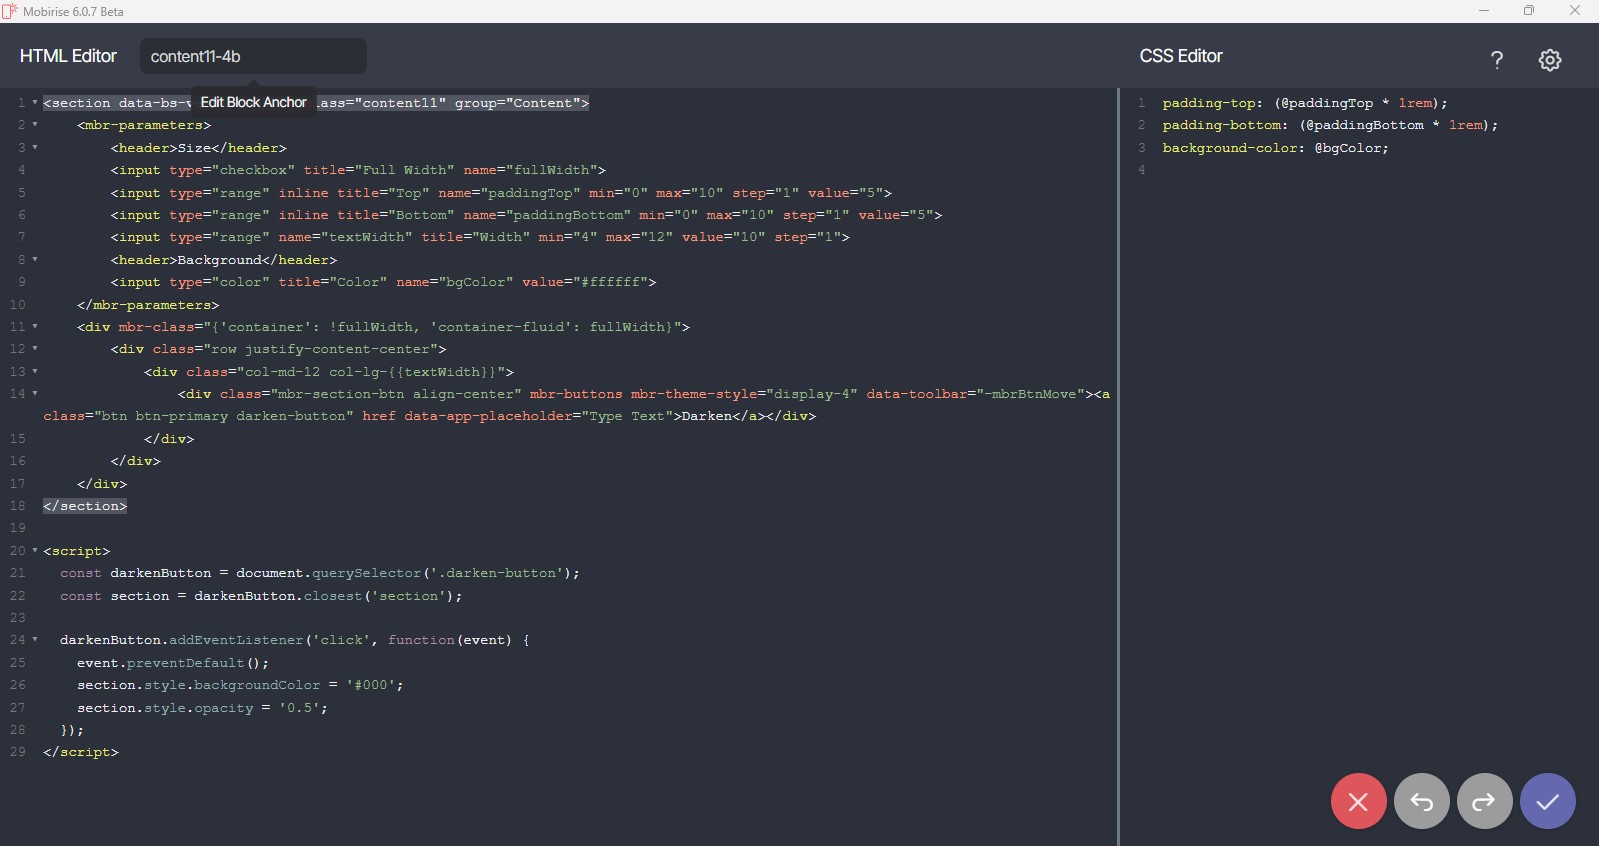1599x846 pixels.
Task: Click the Mobirise app logo icon
Action: click(x=10, y=11)
